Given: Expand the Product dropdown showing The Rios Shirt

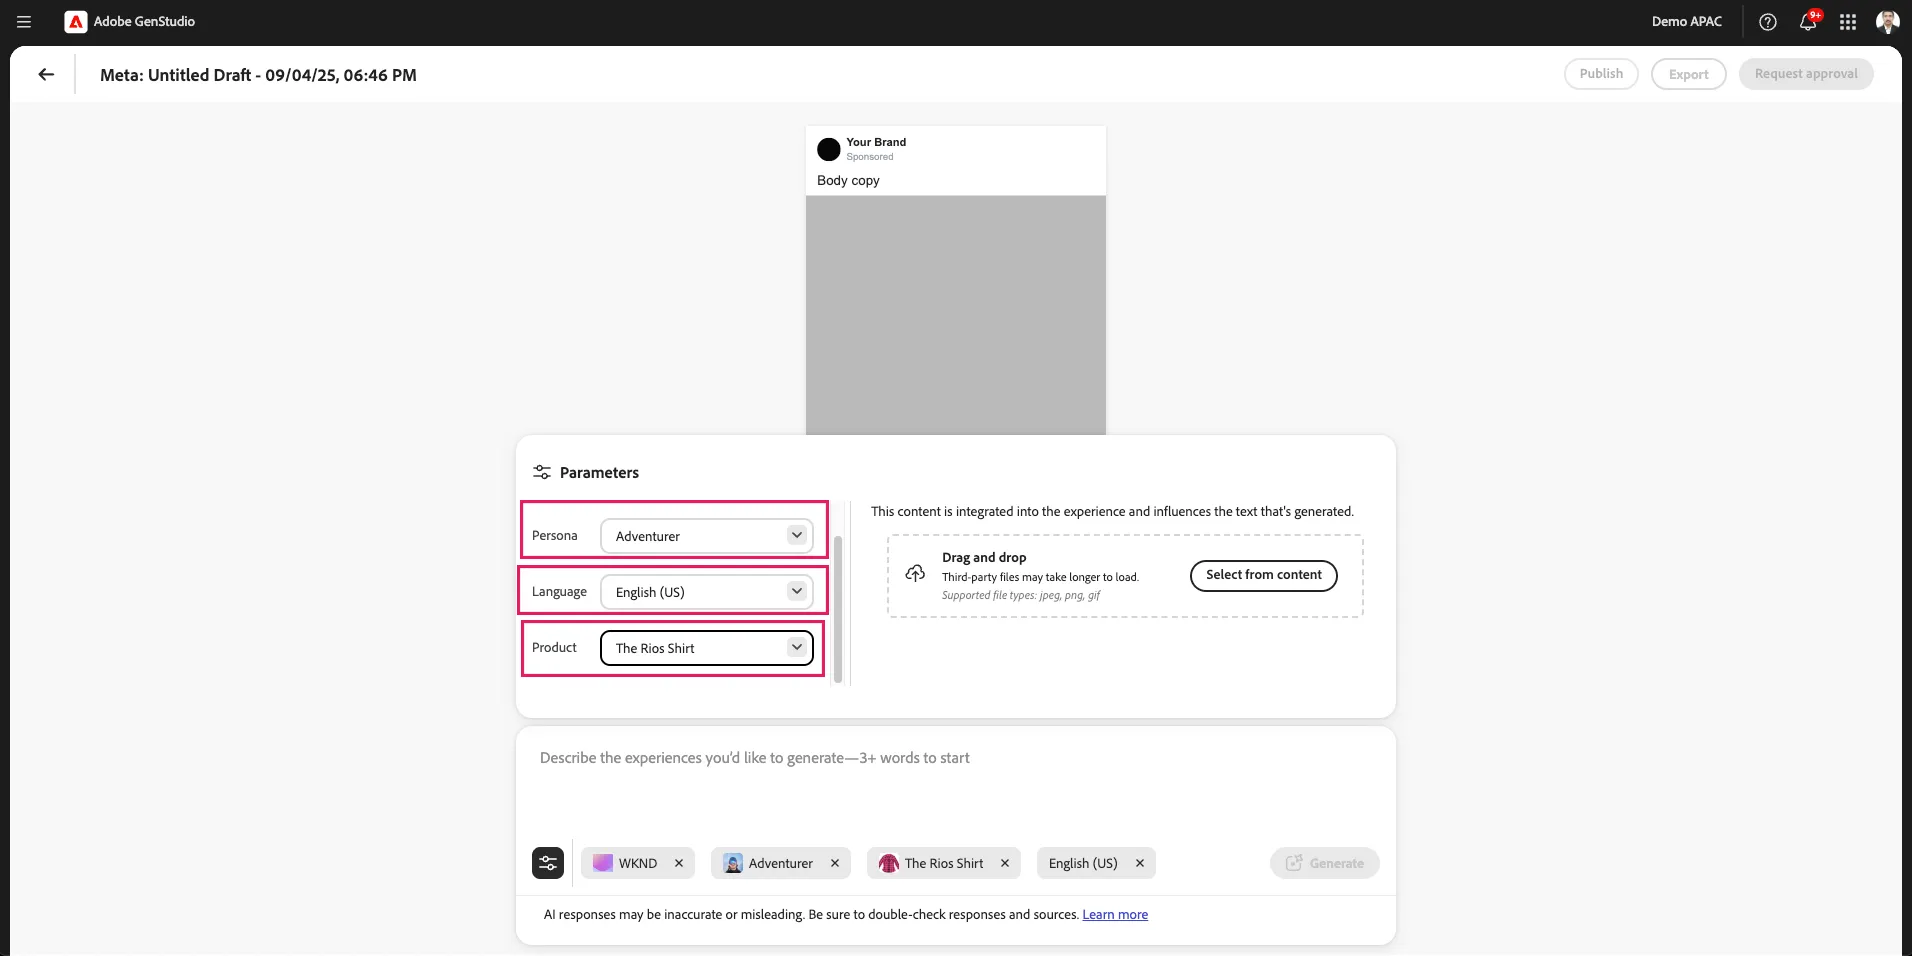Looking at the screenshot, I should click(707, 648).
